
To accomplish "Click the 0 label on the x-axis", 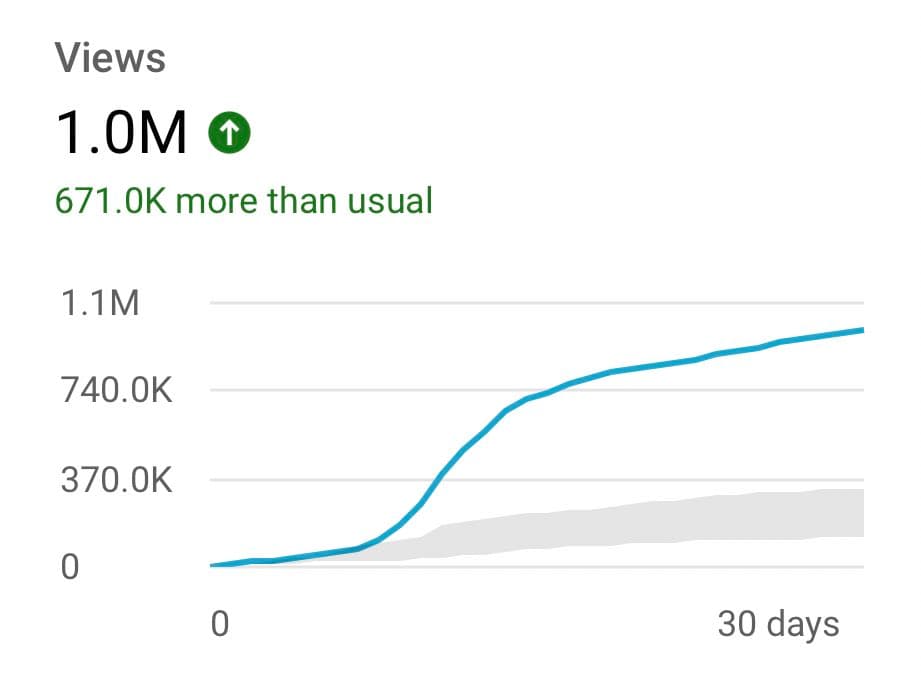I will click(220, 624).
